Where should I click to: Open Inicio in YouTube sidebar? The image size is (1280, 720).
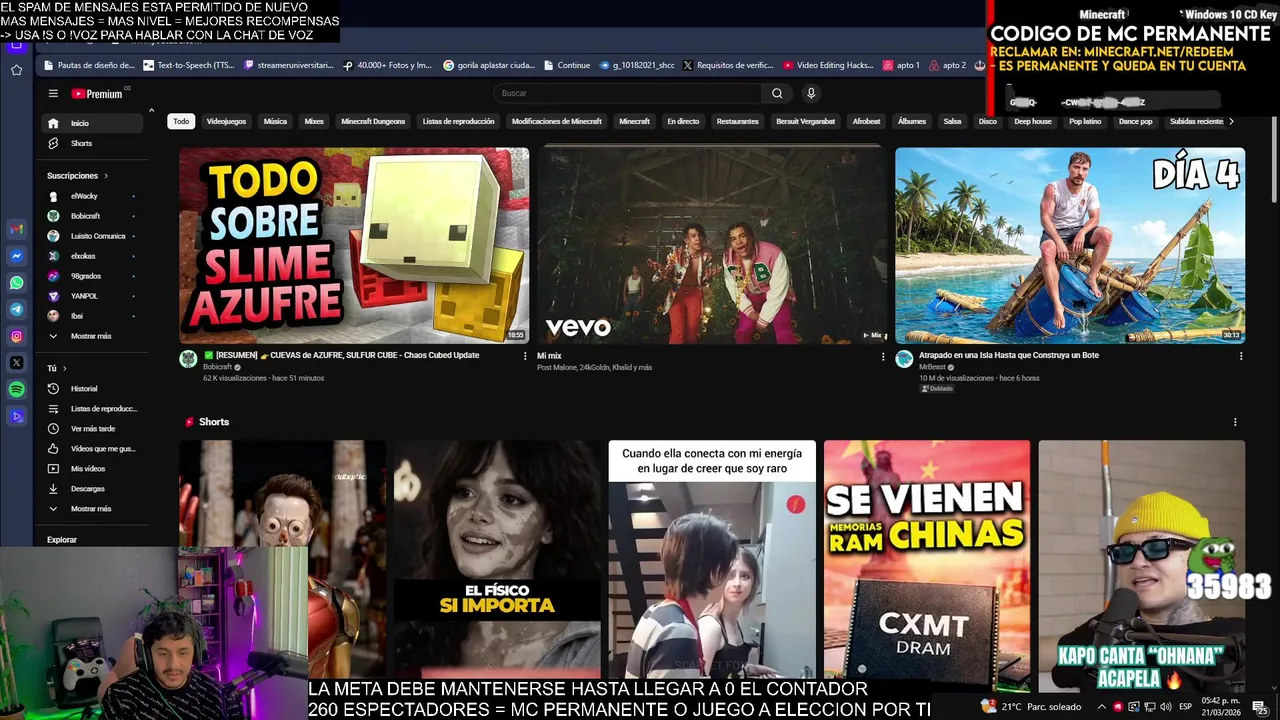pyautogui.click(x=92, y=123)
